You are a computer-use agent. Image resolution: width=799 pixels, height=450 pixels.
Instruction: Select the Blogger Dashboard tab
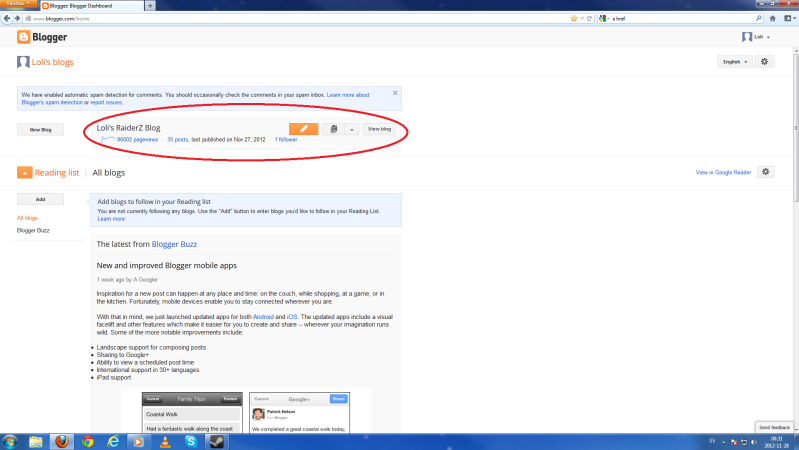[92, 6]
